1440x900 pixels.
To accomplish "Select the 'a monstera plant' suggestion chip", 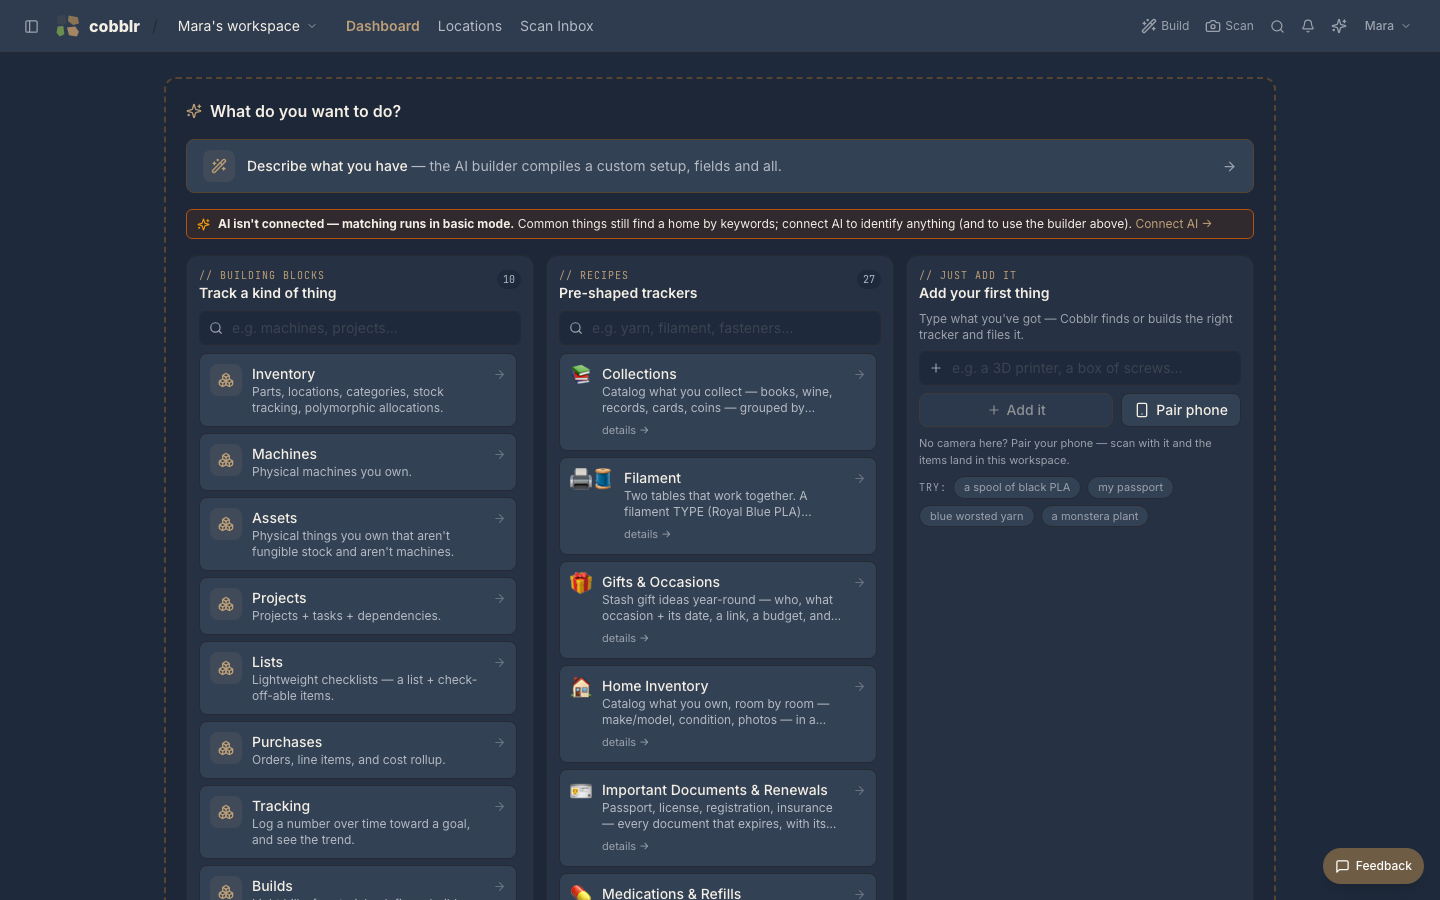I will (x=1095, y=516).
